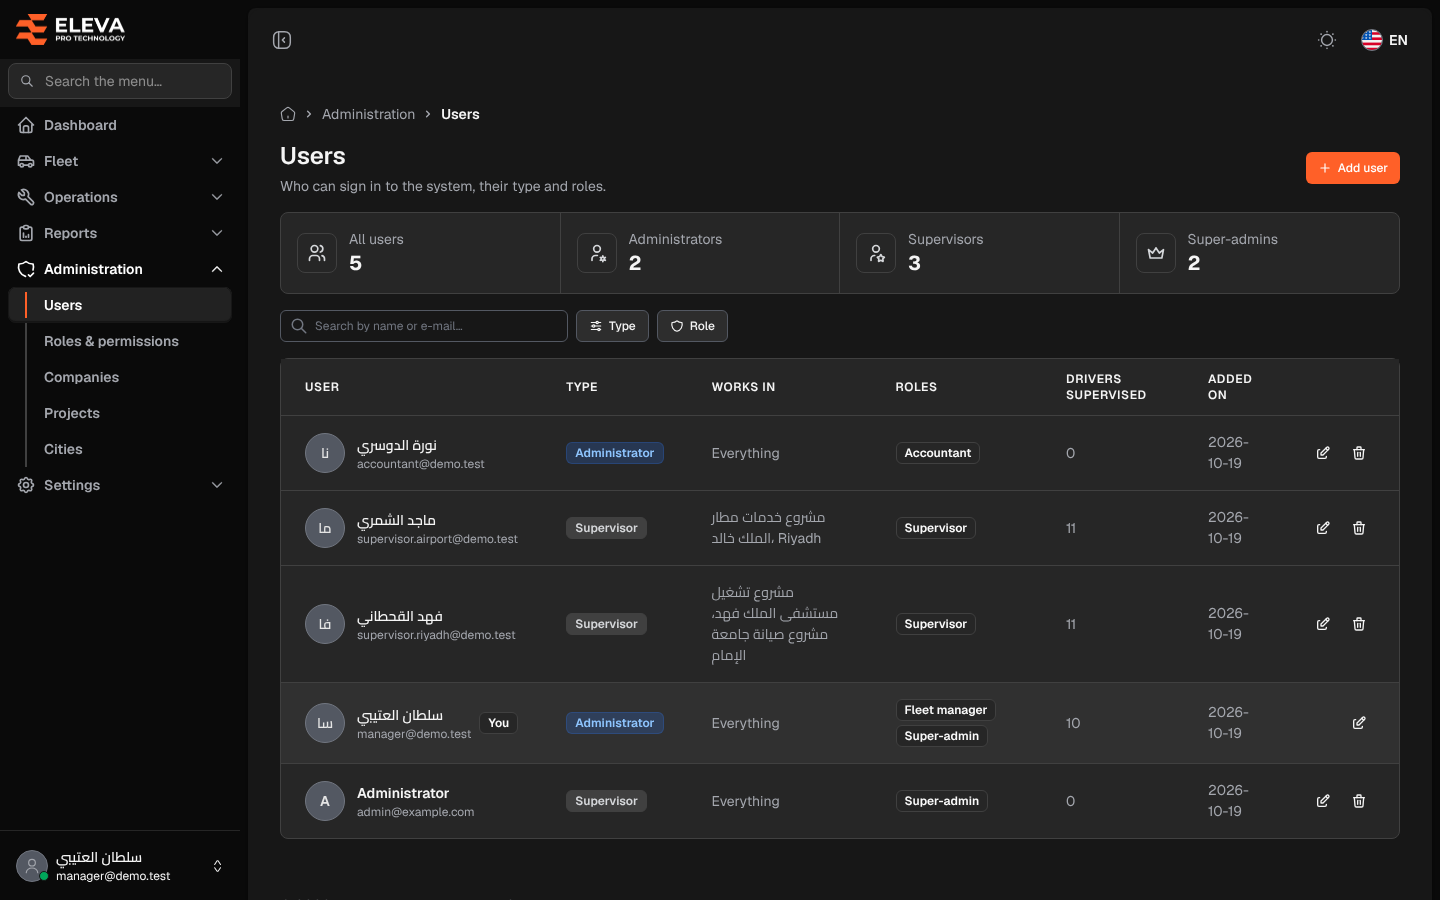Edit the manager@demo.test user
The height and width of the screenshot is (900, 1440).
click(1359, 723)
